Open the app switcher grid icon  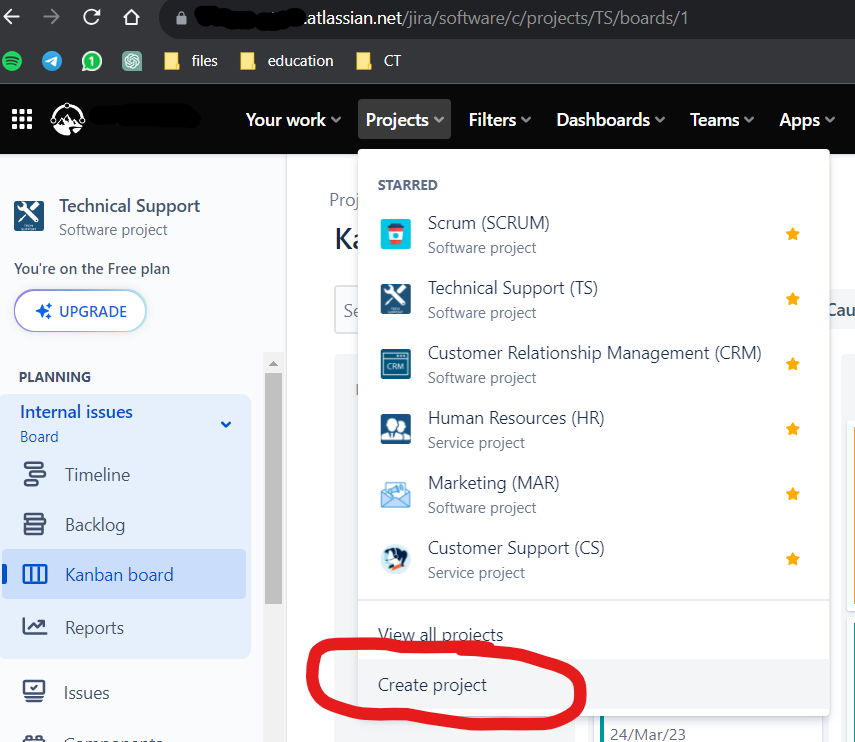(x=22, y=119)
